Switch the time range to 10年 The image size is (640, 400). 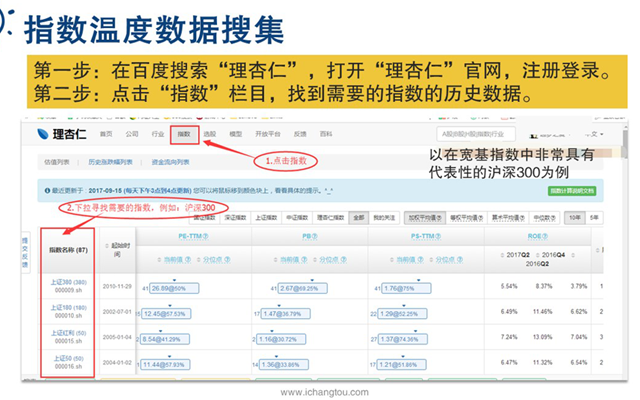click(x=575, y=218)
